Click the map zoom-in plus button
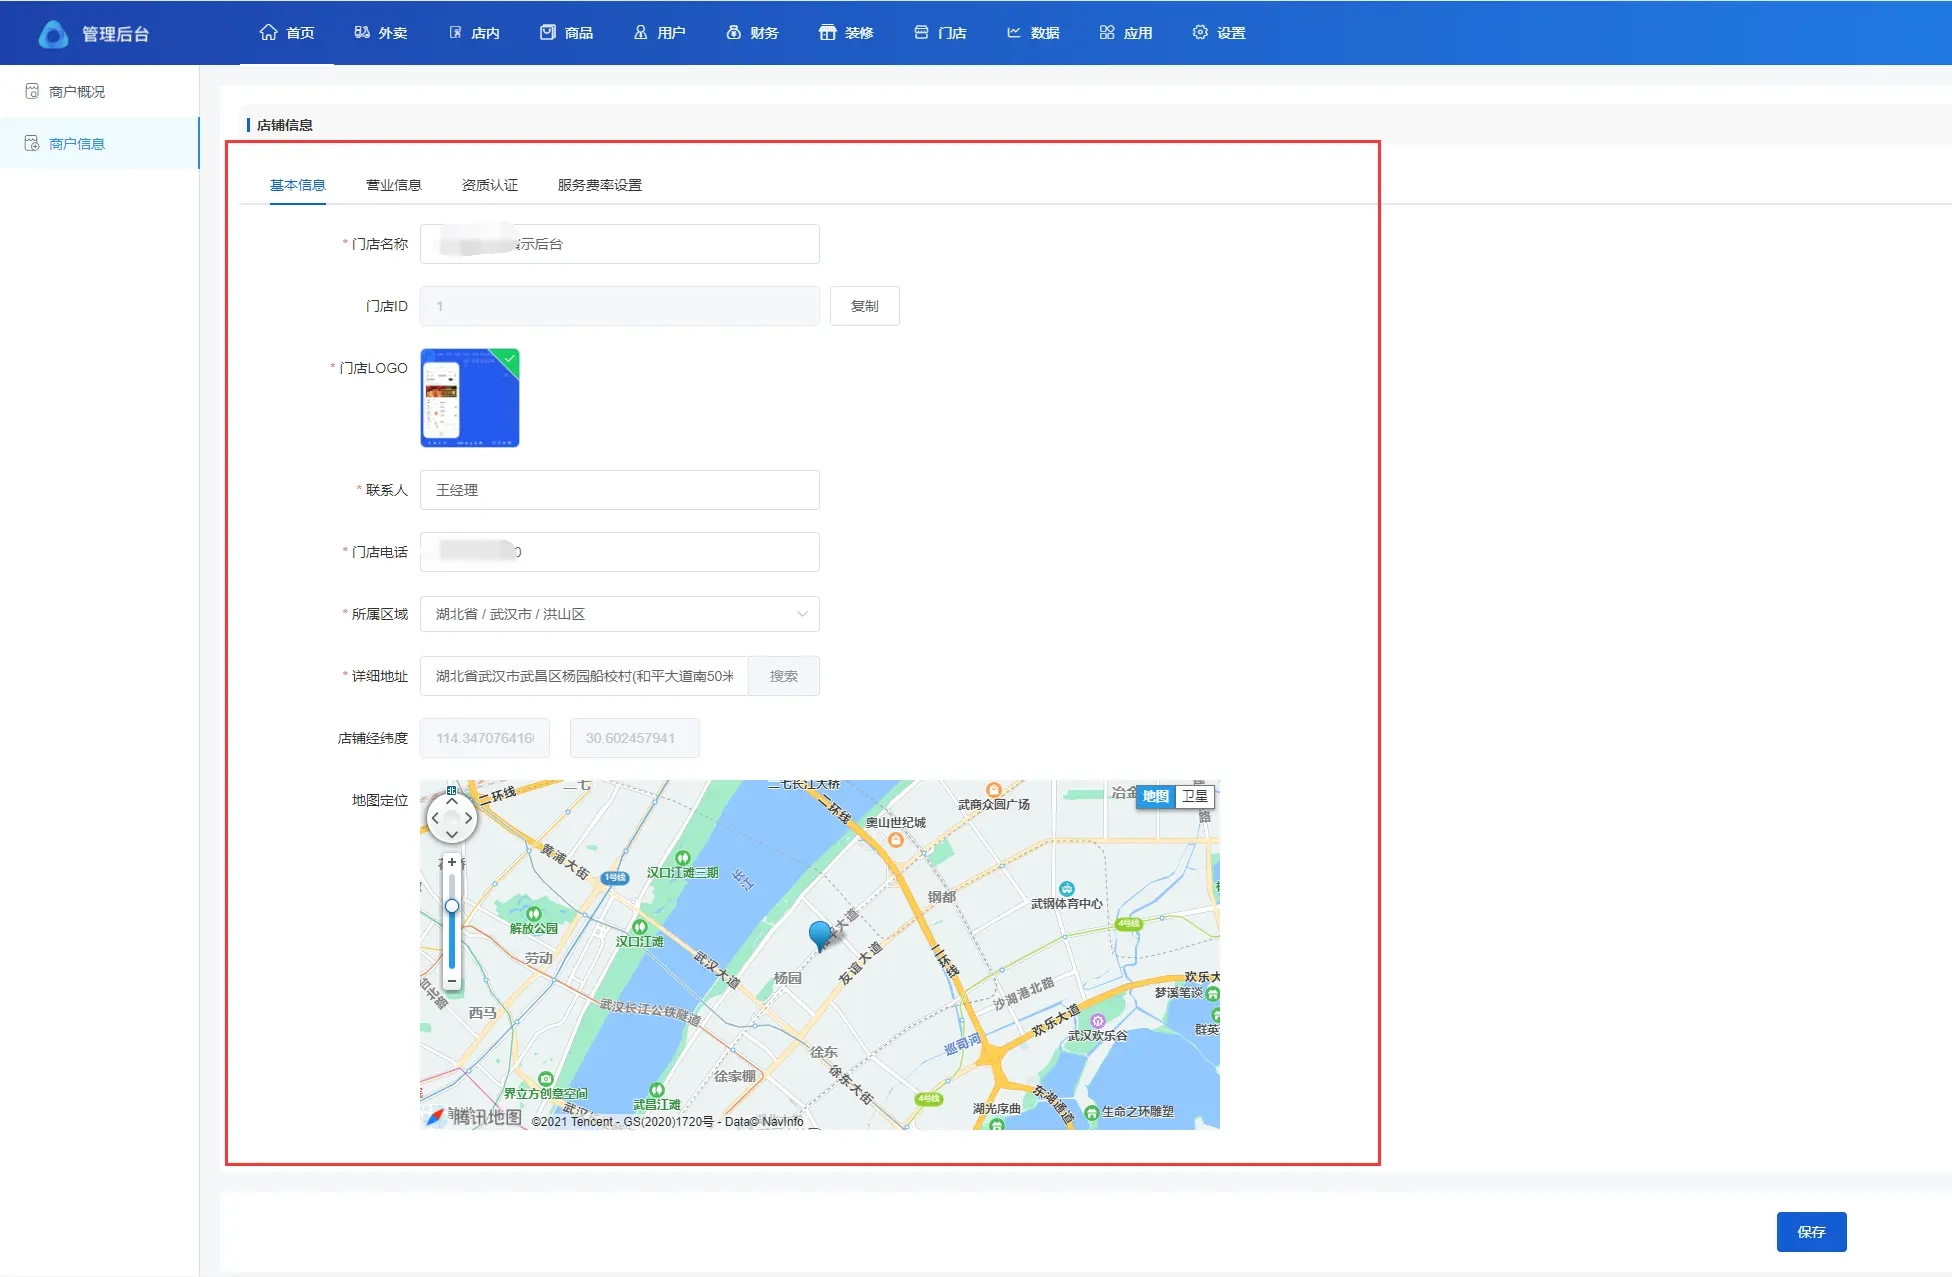This screenshot has width=1952, height=1277. pos(452,862)
